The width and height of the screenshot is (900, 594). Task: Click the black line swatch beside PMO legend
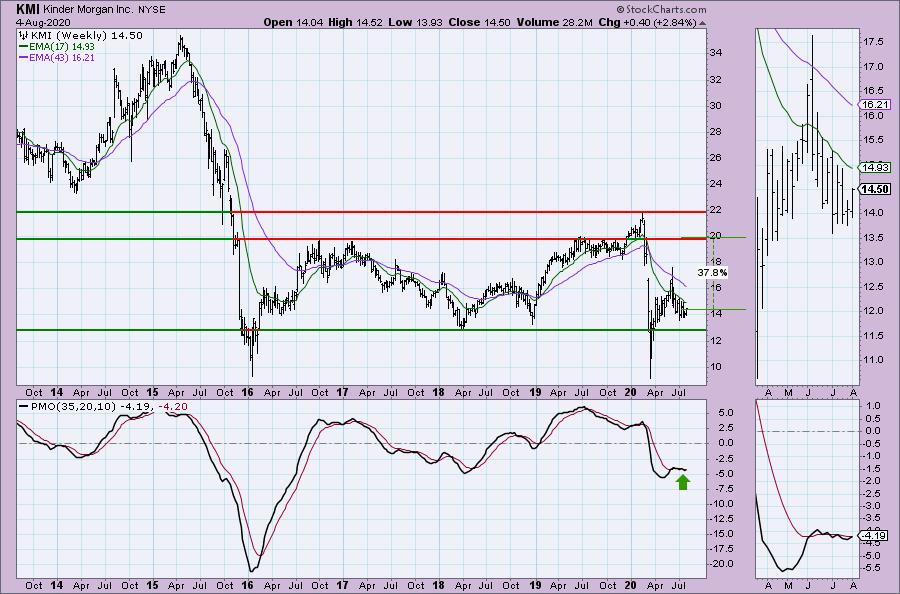pyautogui.click(x=24, y=407)
